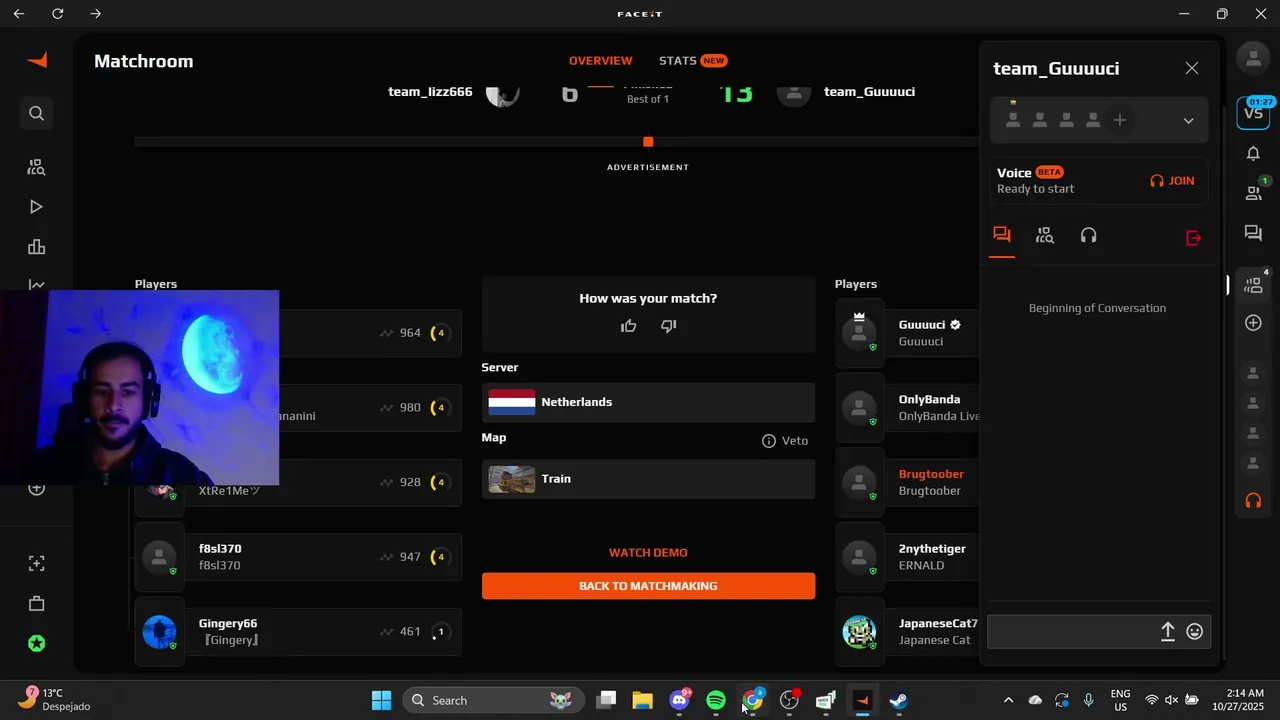1280x720 pixels.
Task: Open f8sl370's player row
Action: (298, 557)
